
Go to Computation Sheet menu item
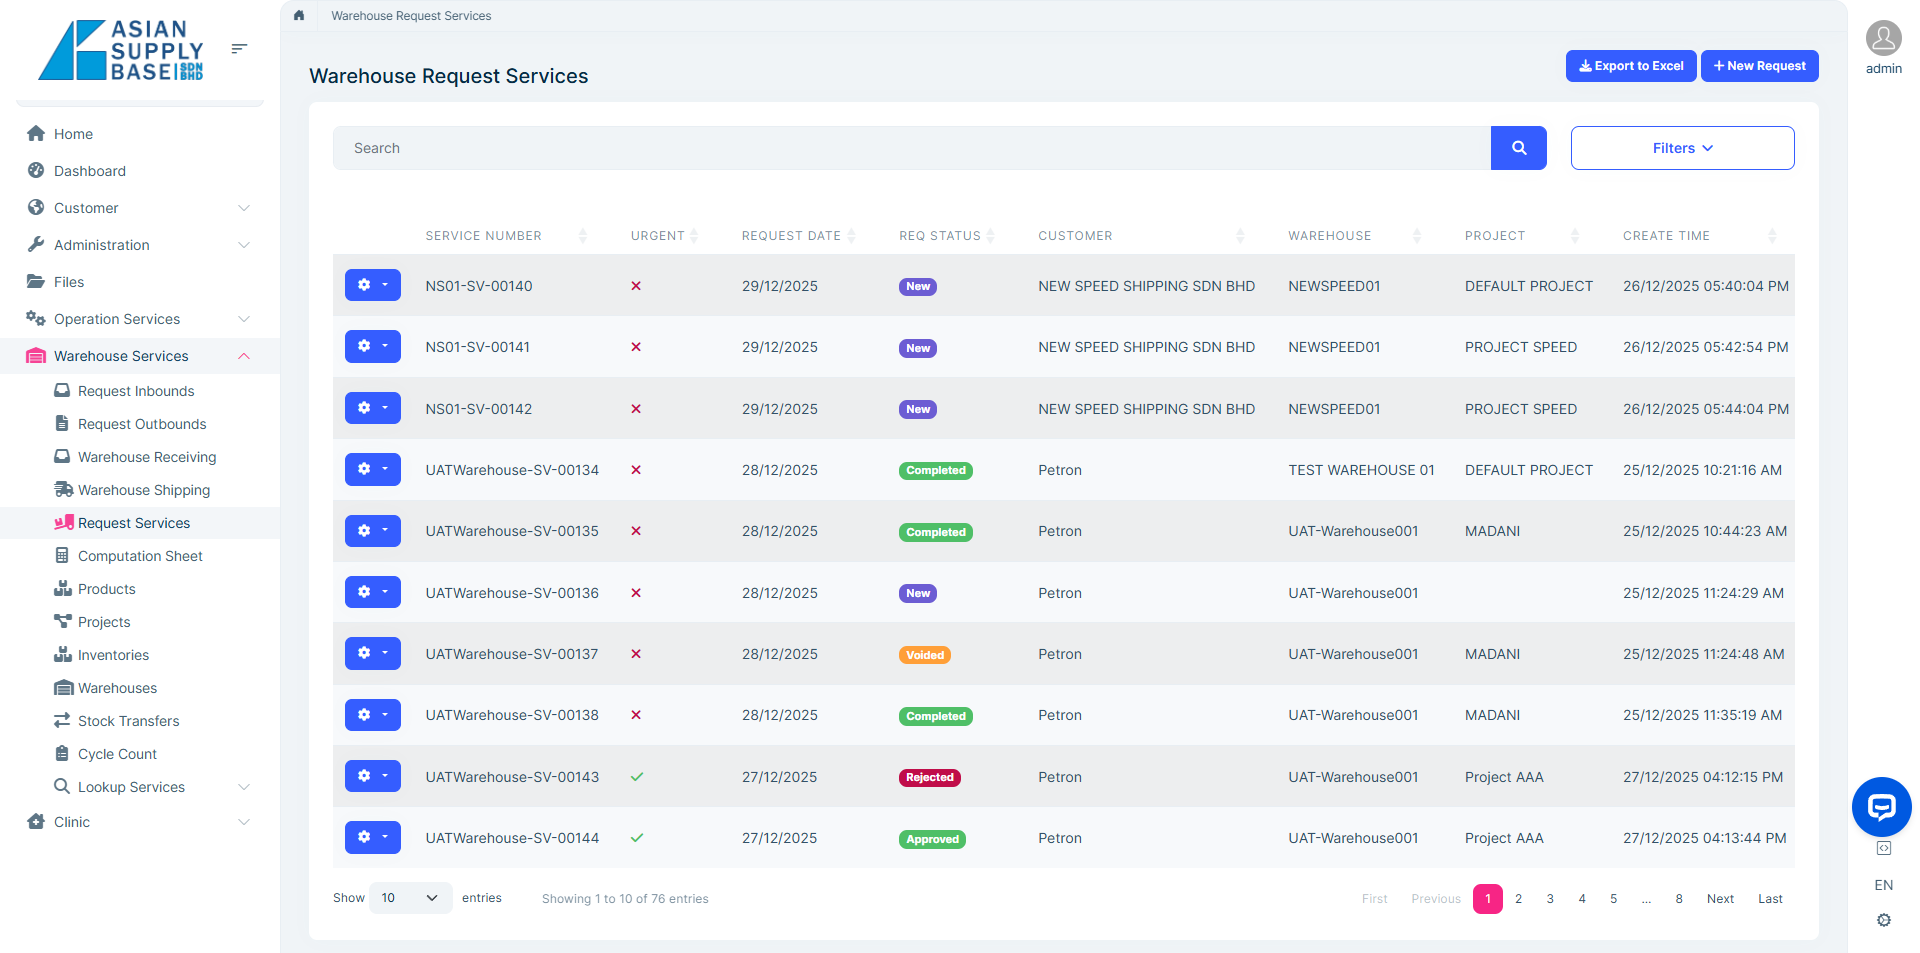(x=140, y=556)
